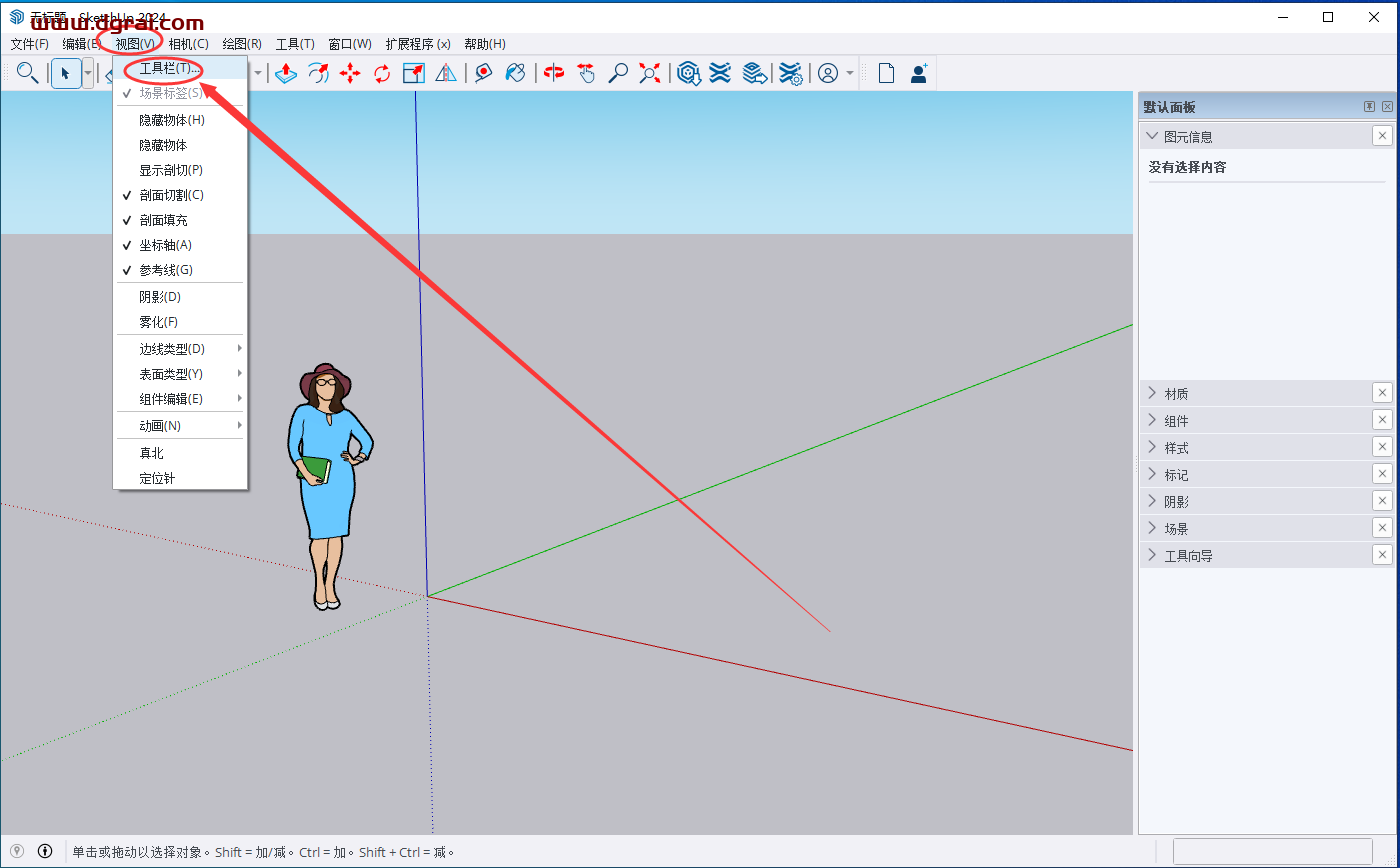Collapse the 图元信息 panel
Viewport: 1400px width, 868px height.
coord(1153,136)
